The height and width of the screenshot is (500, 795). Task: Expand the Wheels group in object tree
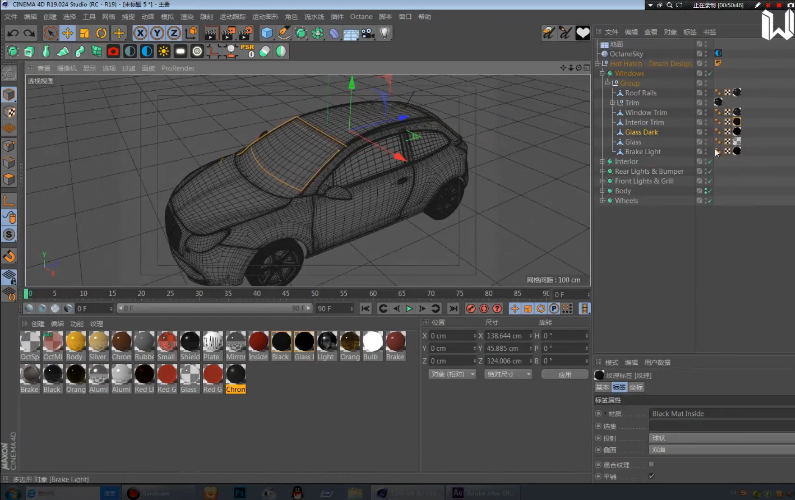point(602,201)
